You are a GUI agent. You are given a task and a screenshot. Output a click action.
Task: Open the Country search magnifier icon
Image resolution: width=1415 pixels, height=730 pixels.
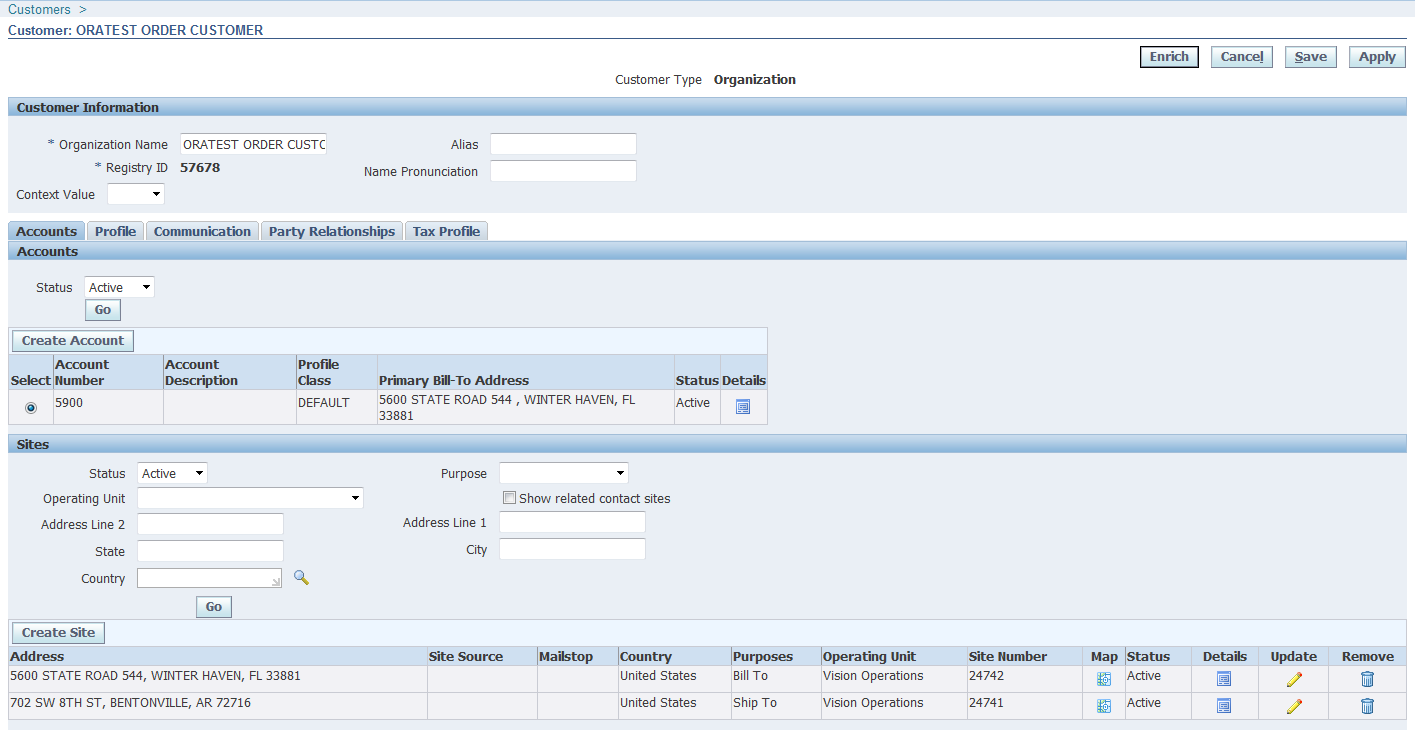point(301,577)
